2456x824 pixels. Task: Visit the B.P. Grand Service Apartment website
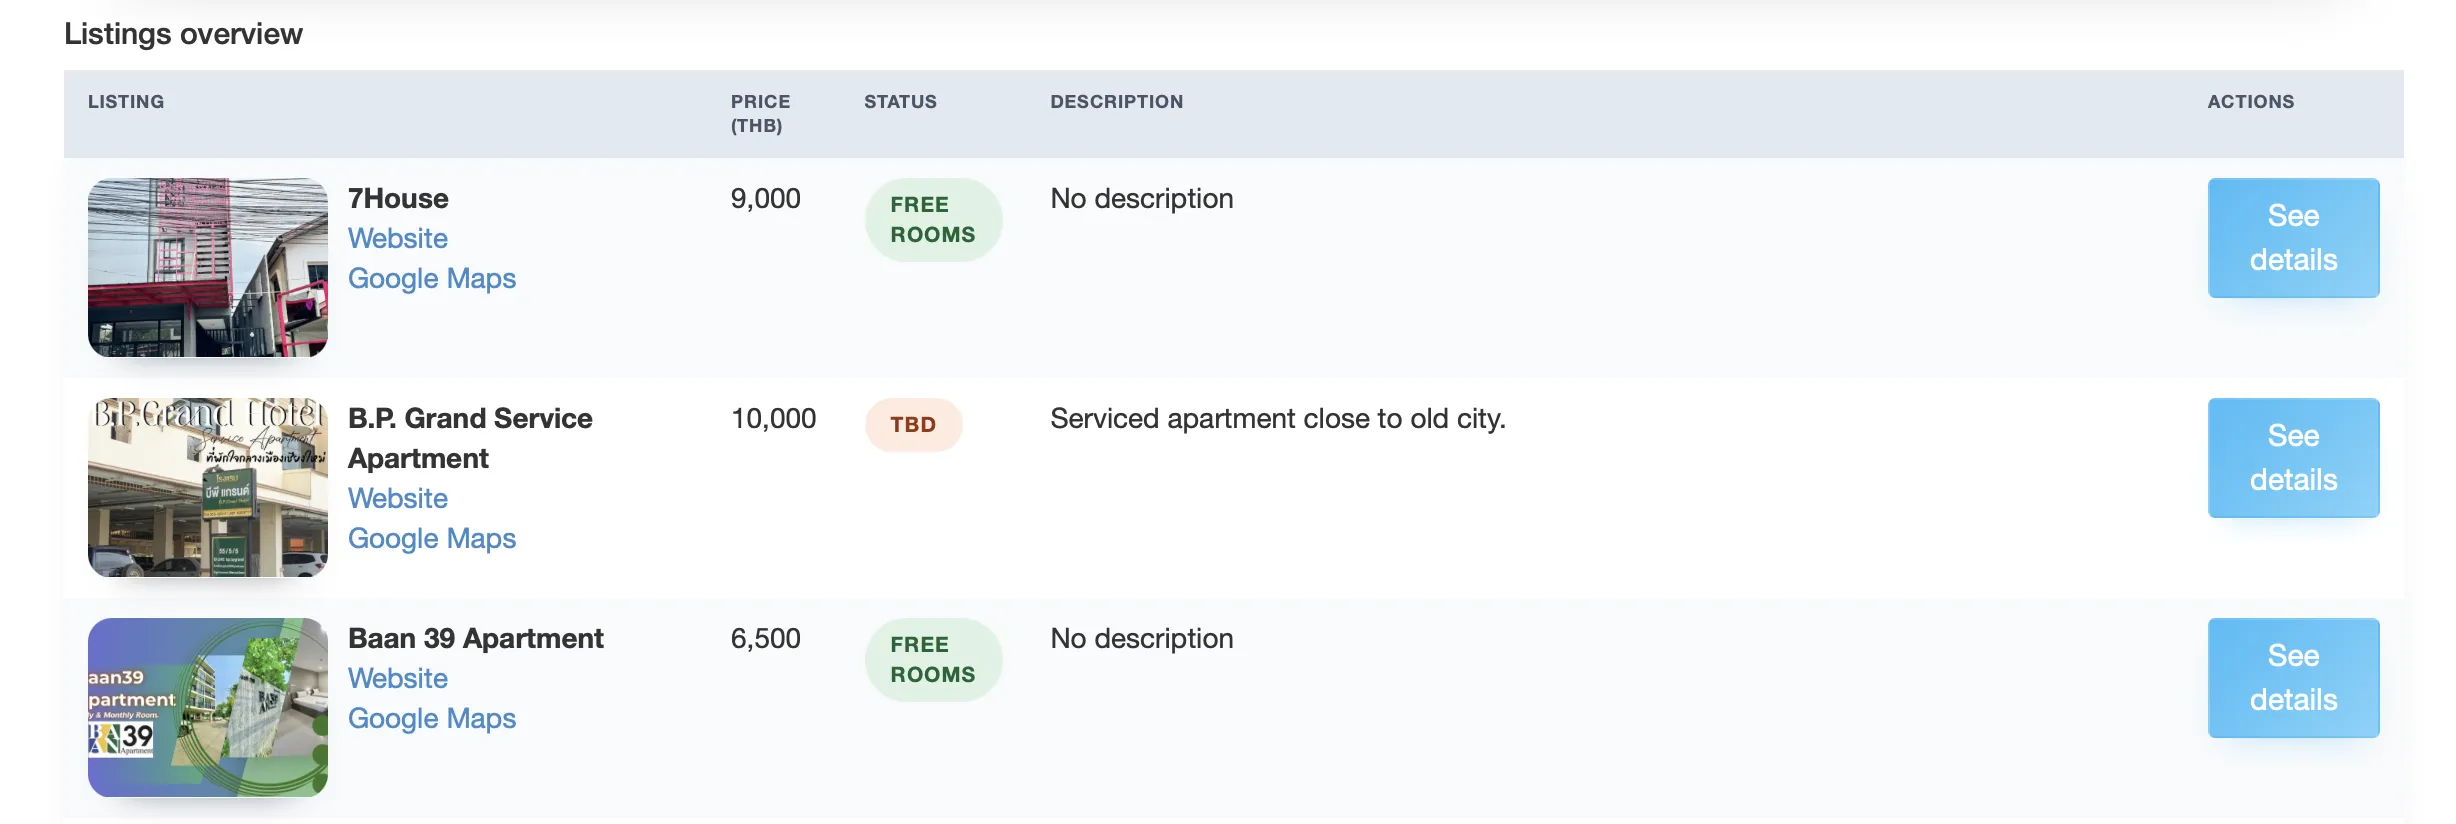(x=397, y=498)
